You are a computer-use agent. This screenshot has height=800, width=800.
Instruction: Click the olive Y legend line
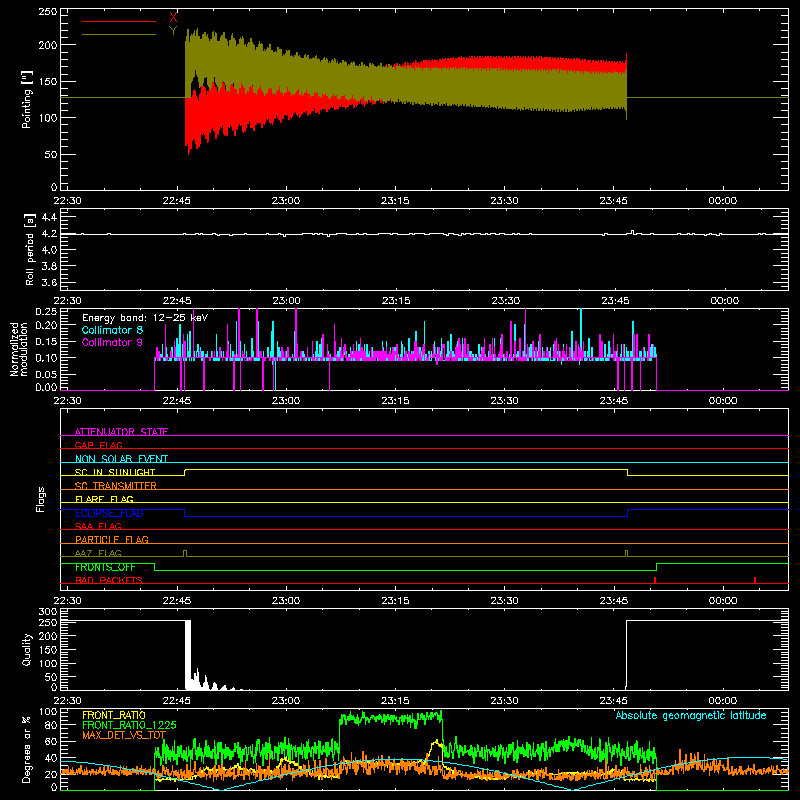[x=119, y=34]
